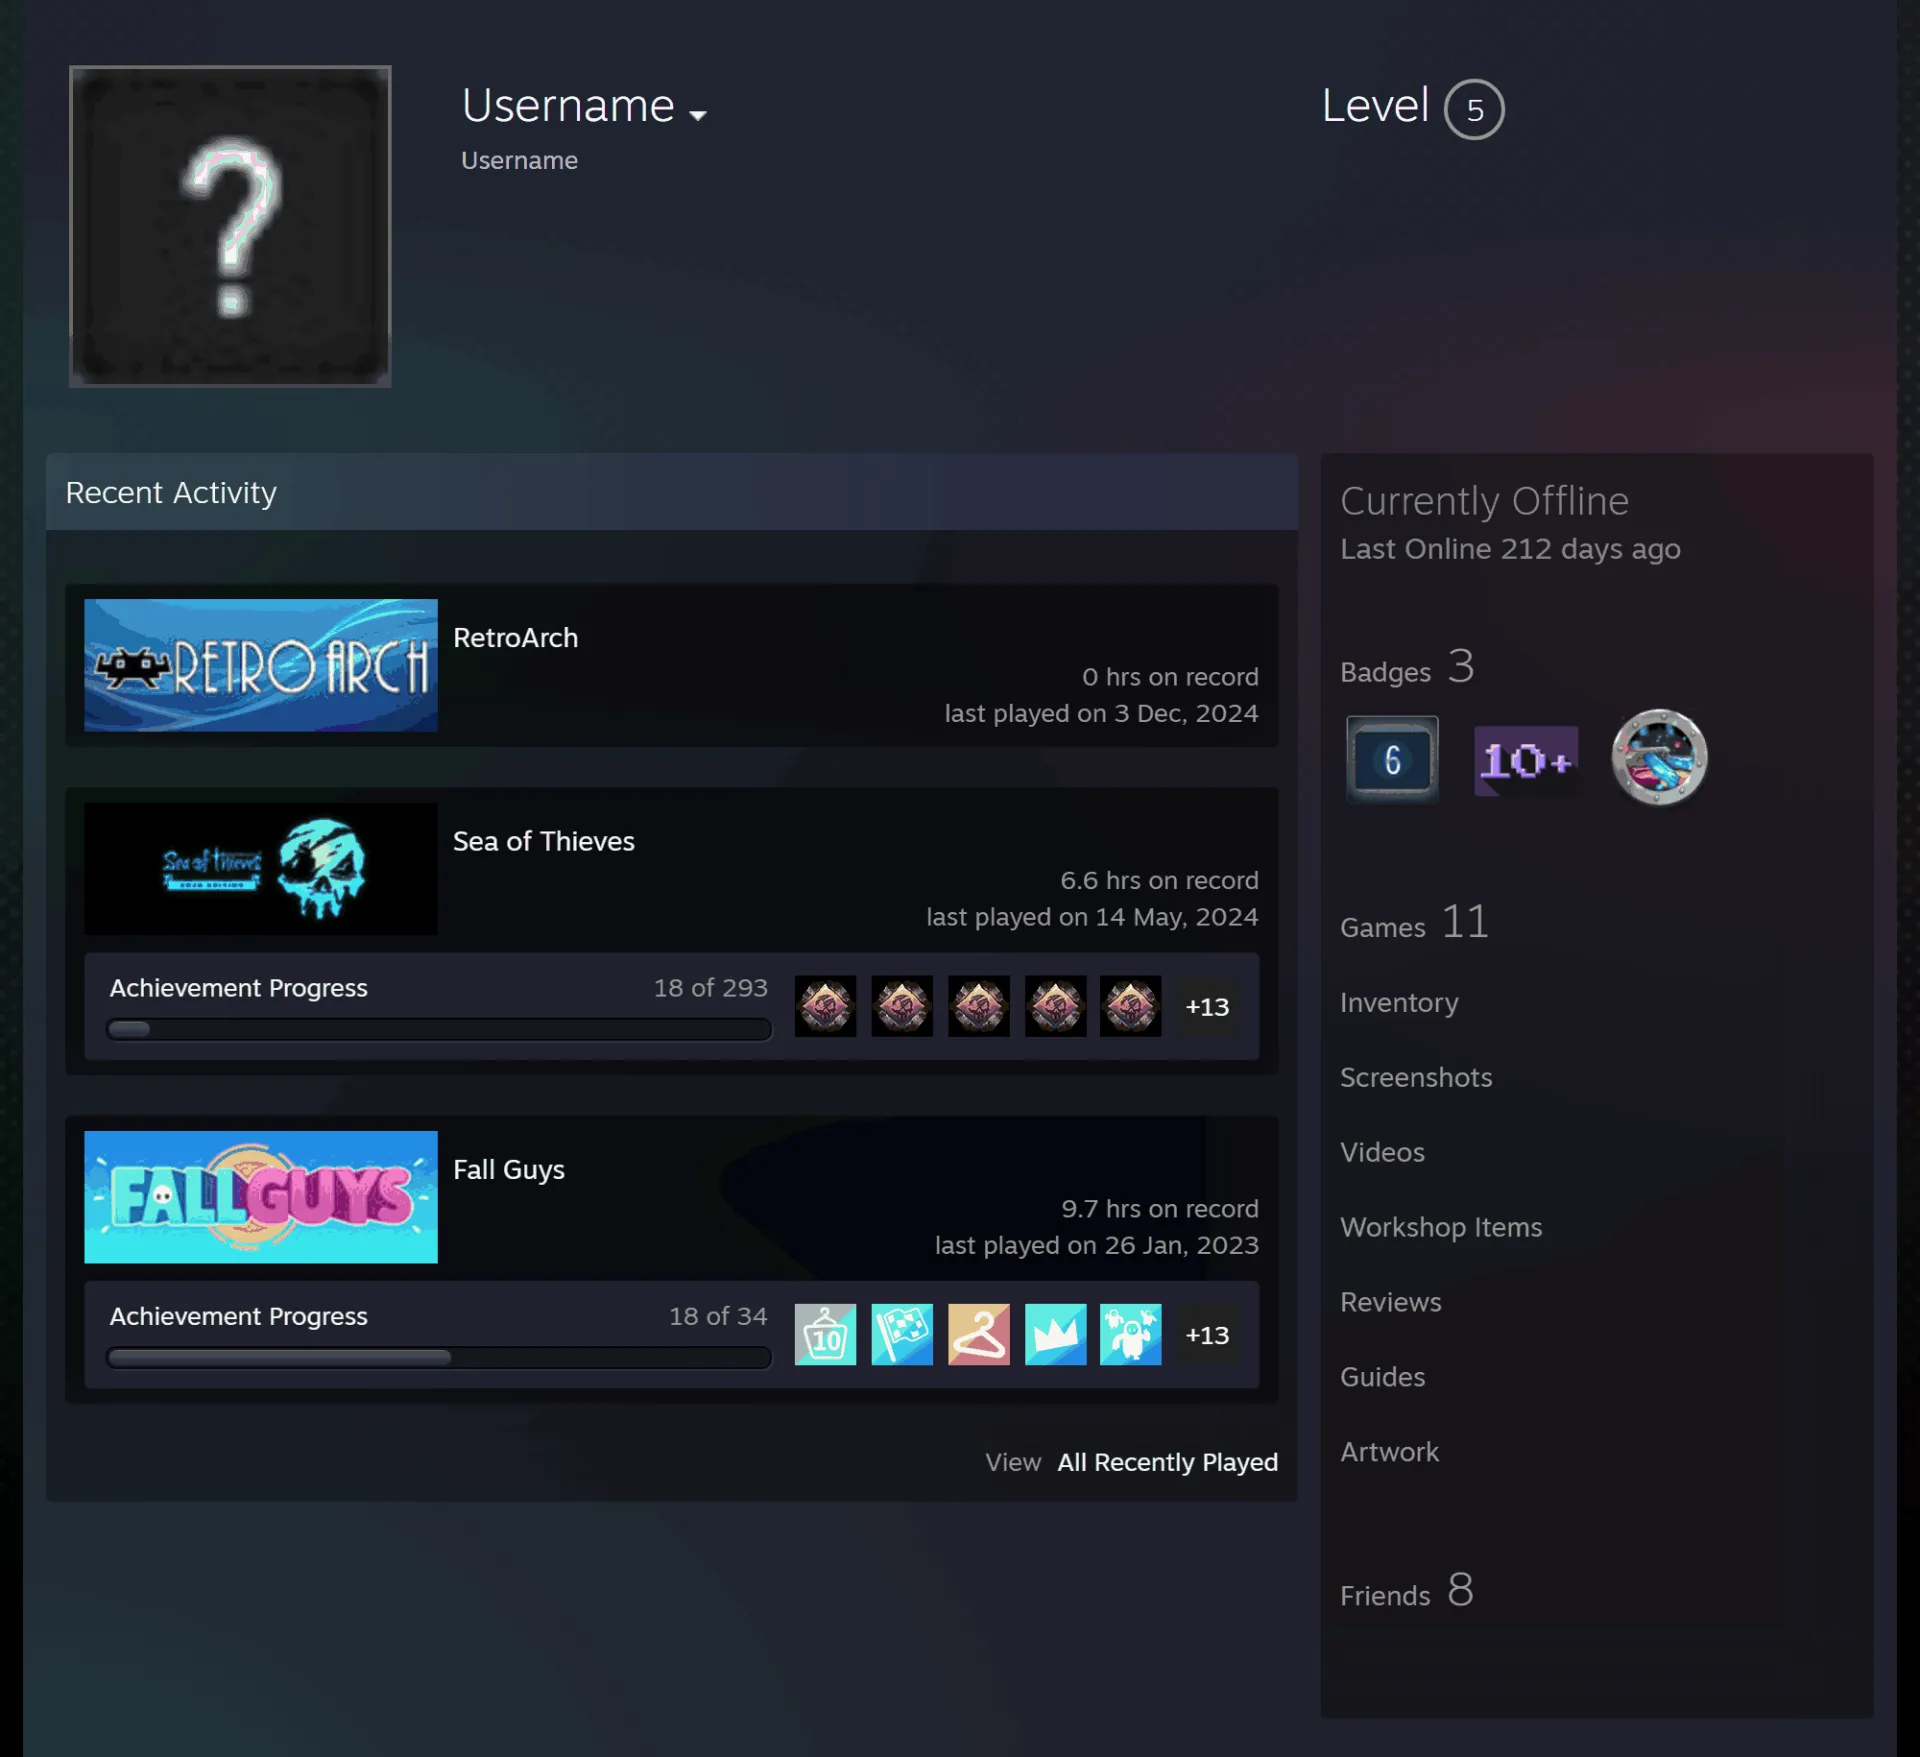The height and width of the screenshot is (1757, 1920).
Task: Click Fall Guys achievement progress bar
Action: 439,1357
